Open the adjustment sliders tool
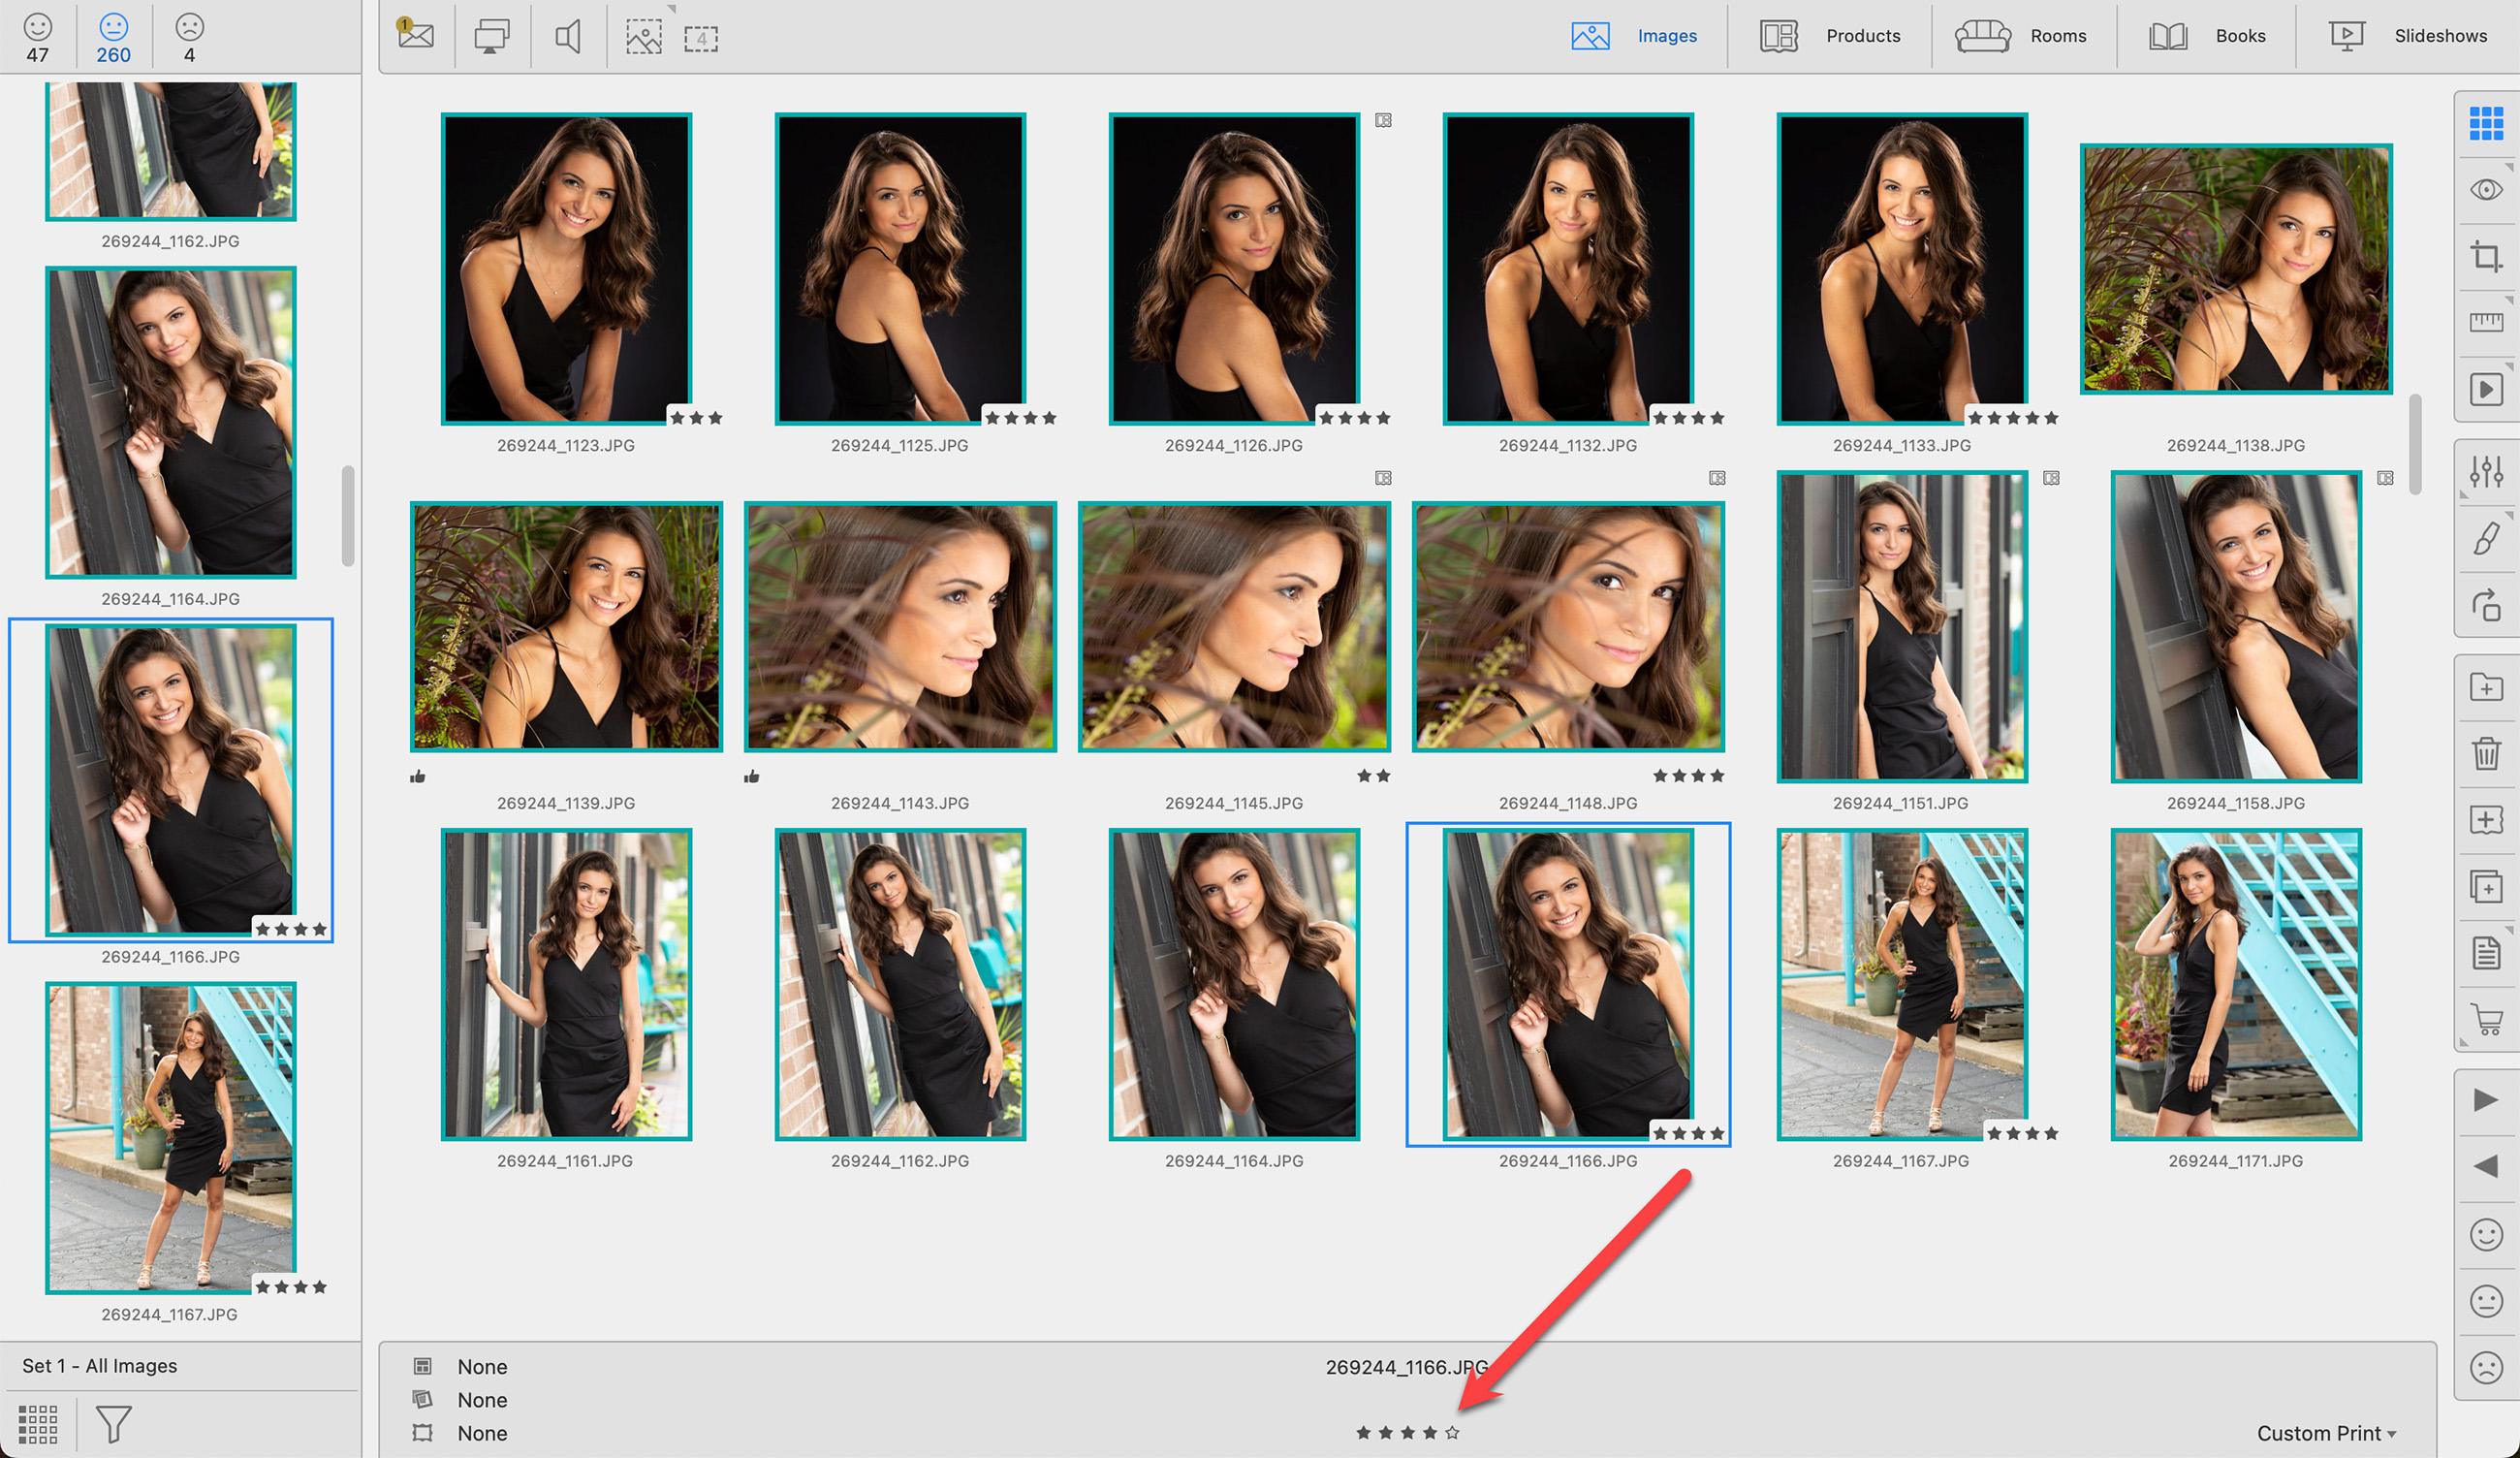 tap(2486, 471)
